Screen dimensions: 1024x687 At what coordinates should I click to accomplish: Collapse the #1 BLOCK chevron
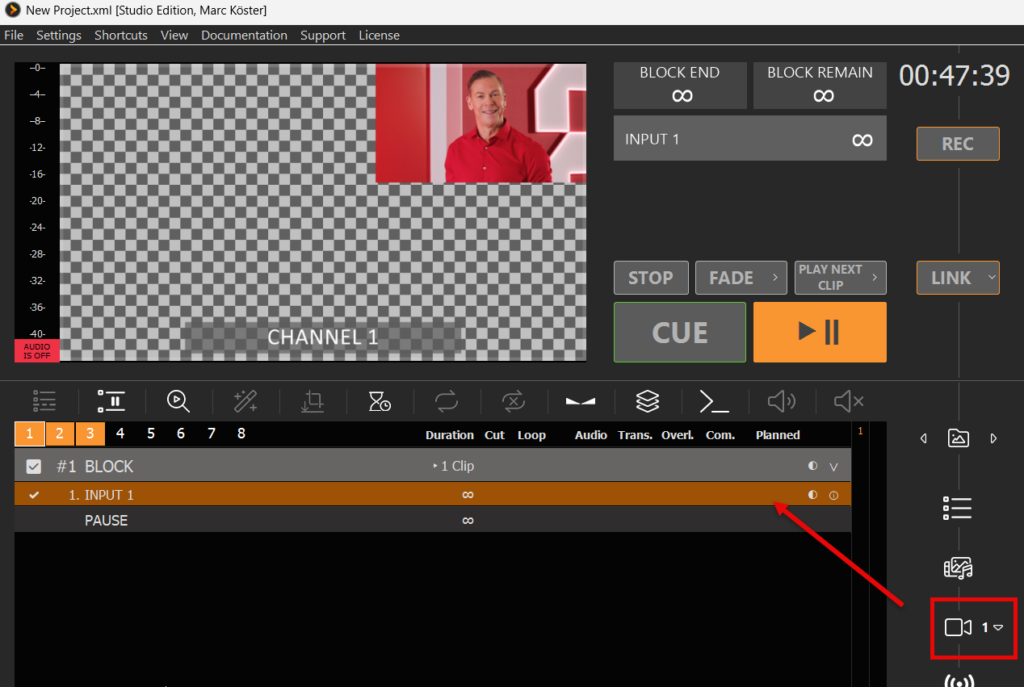tap(833, 467)
